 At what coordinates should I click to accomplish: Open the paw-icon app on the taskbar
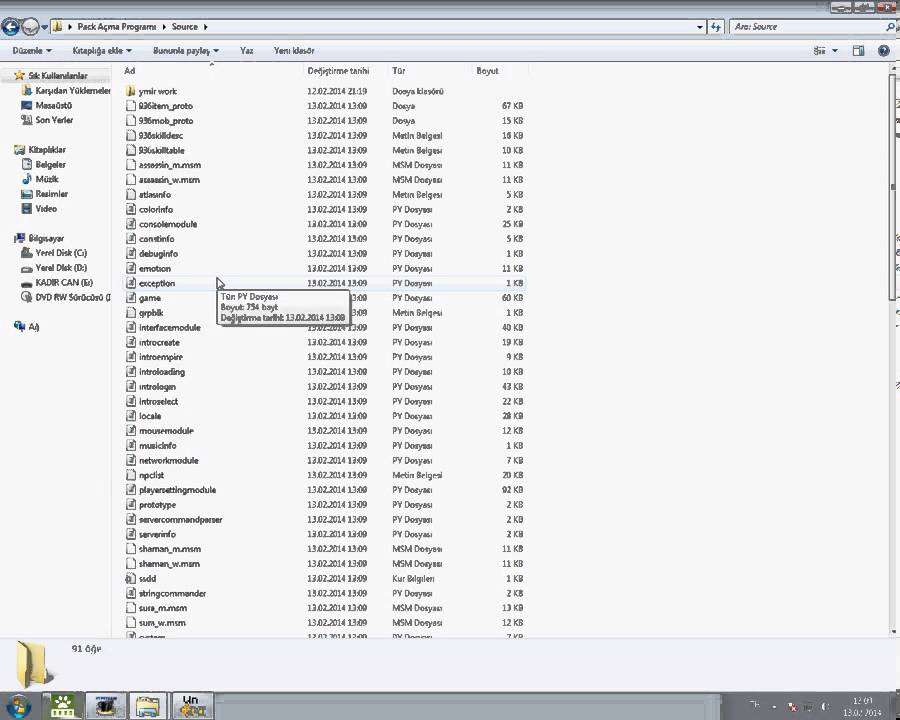(63, 706)
